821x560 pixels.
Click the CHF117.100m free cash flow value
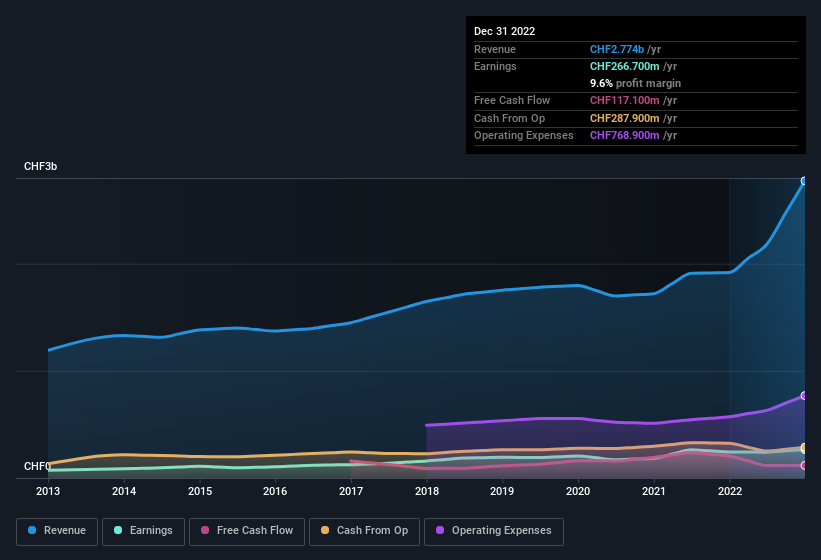(625, 100)
